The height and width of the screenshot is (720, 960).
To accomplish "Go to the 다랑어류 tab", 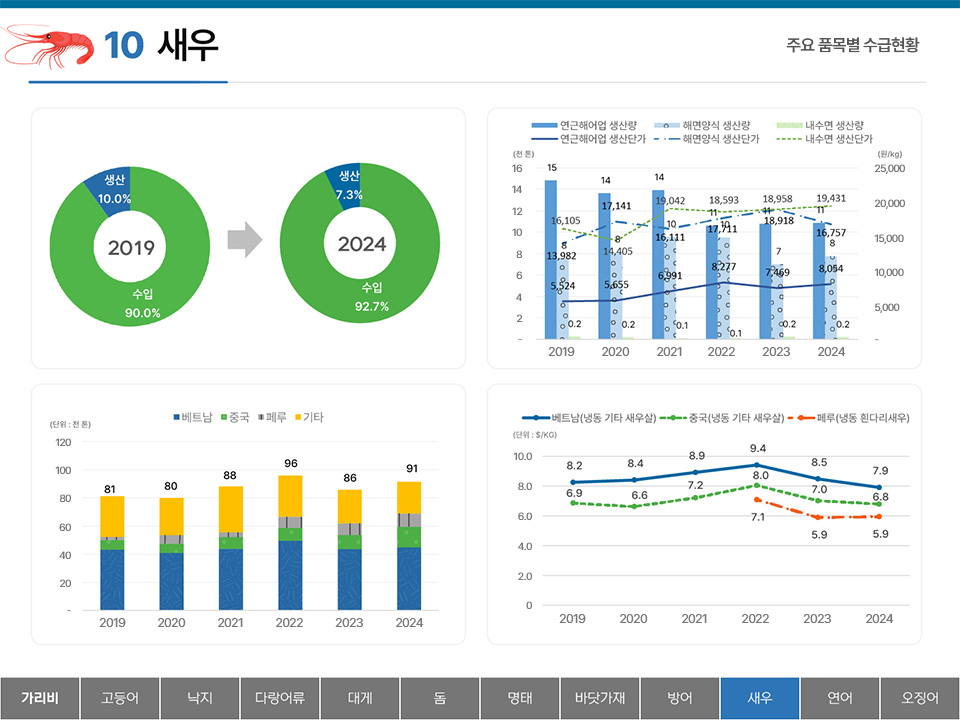I will pos(280,698).
